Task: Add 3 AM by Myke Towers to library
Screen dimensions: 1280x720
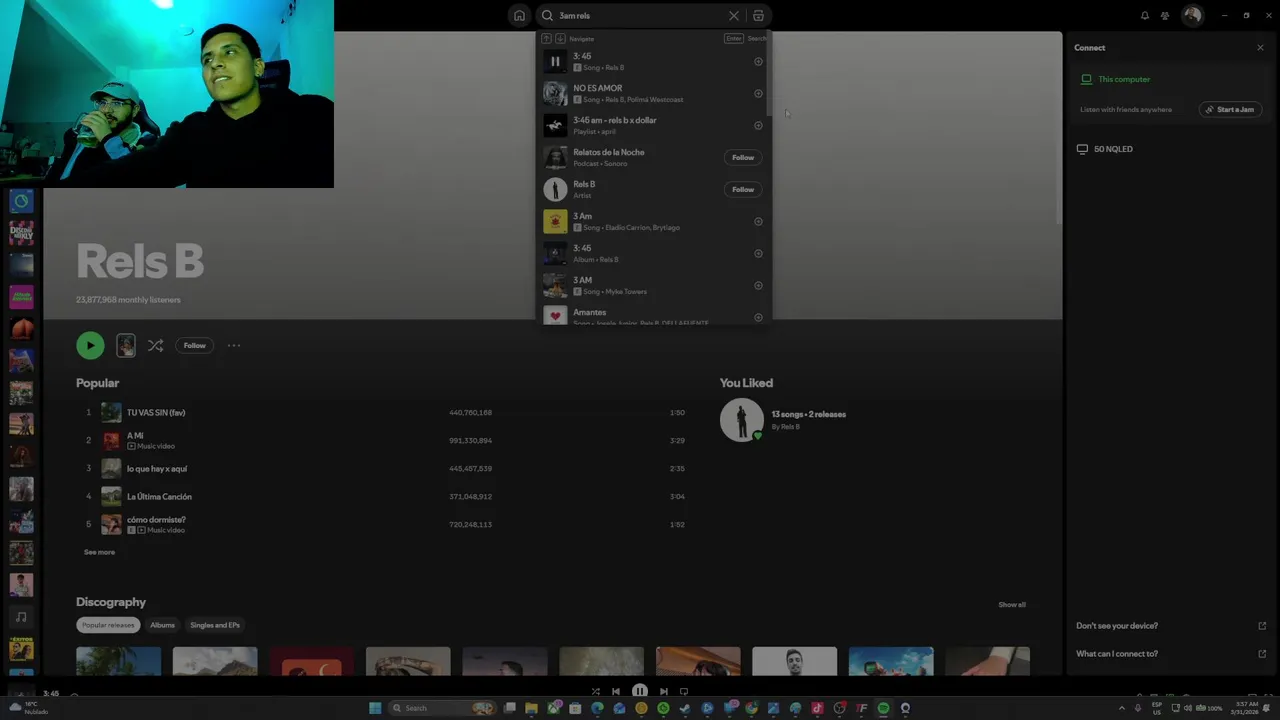Action: click(758, 286)
